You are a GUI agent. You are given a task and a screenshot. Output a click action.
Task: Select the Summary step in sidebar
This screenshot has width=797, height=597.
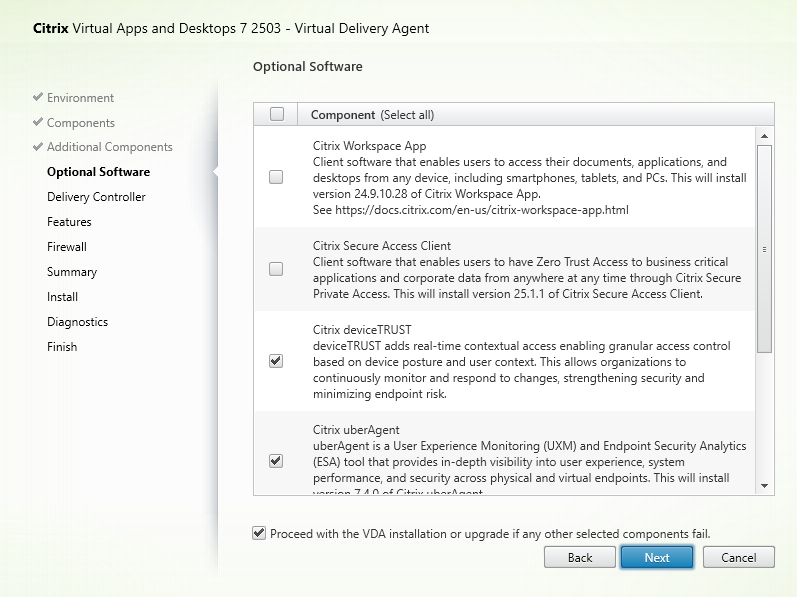coord(72,272)
